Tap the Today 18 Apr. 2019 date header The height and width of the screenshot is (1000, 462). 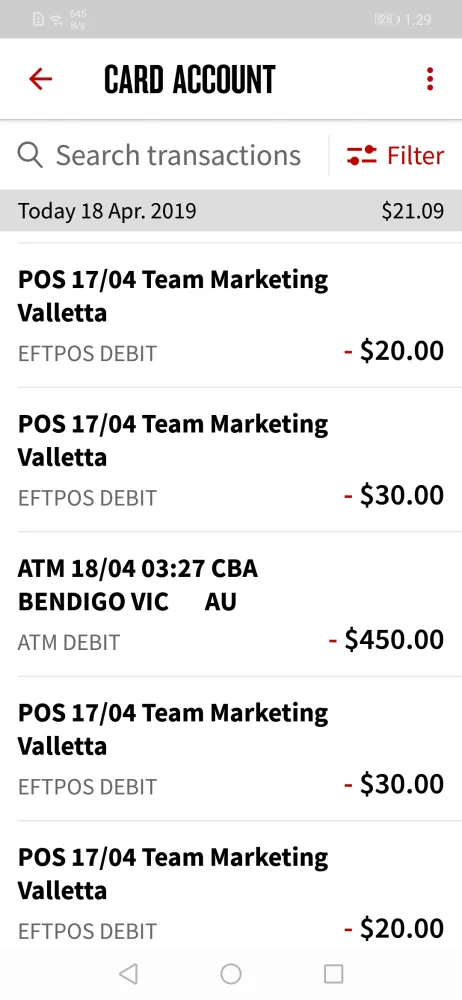[107, 210]
